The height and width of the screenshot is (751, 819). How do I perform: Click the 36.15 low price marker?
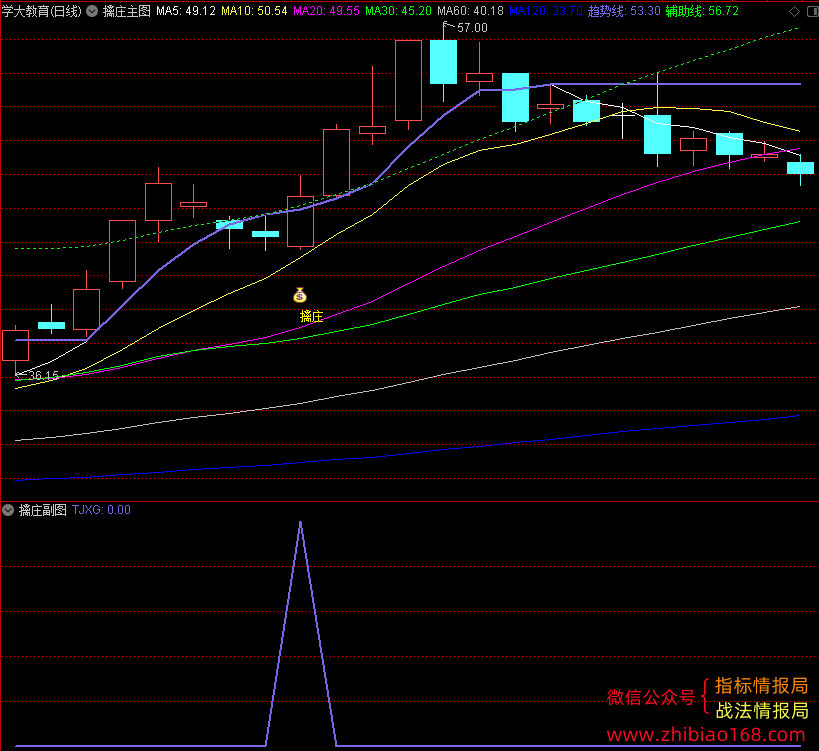pyautogui.click(x=44, y=376)
